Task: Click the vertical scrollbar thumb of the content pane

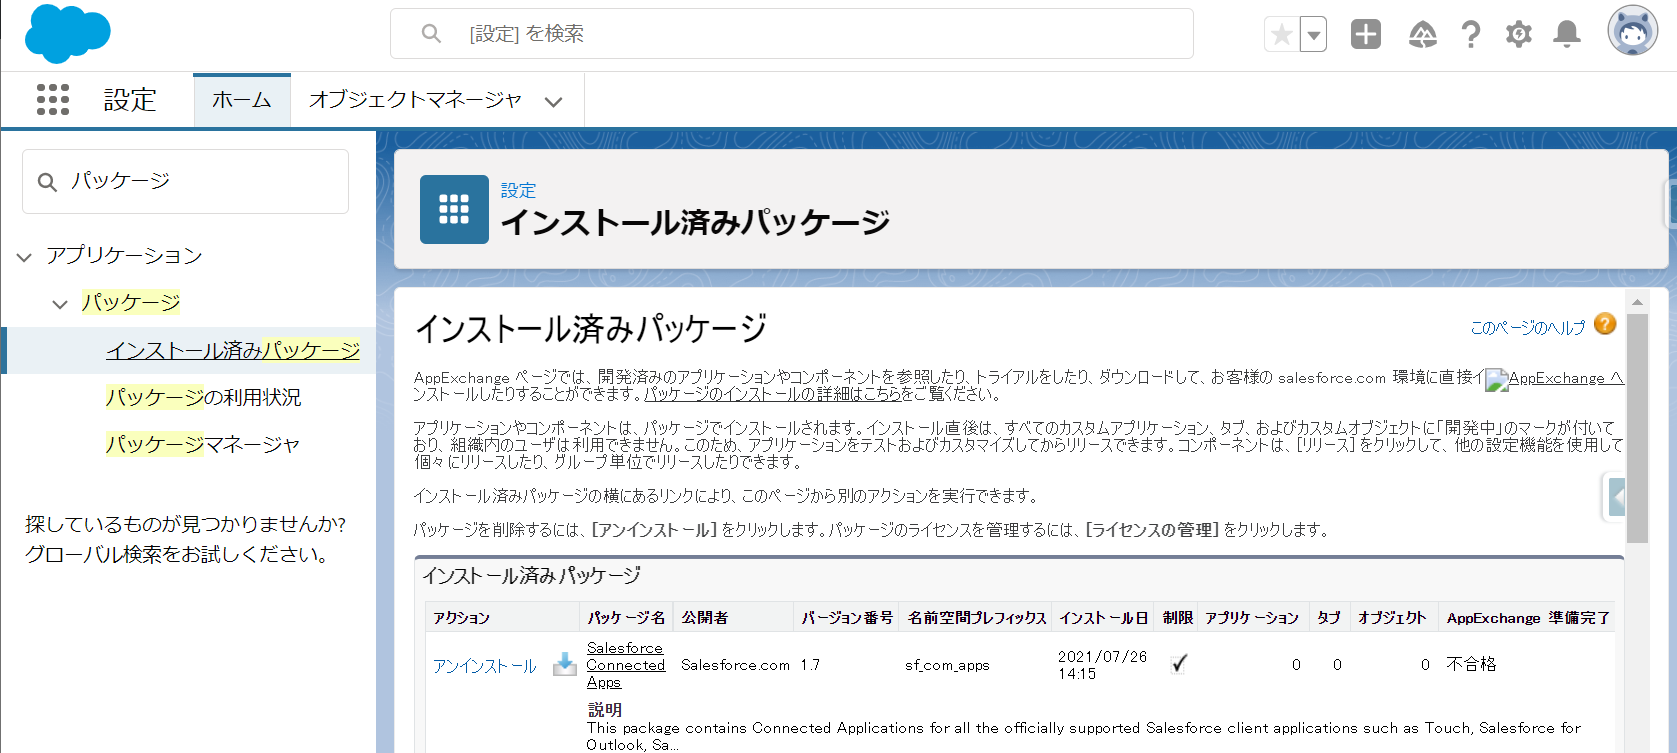Action: [1637, 428]
